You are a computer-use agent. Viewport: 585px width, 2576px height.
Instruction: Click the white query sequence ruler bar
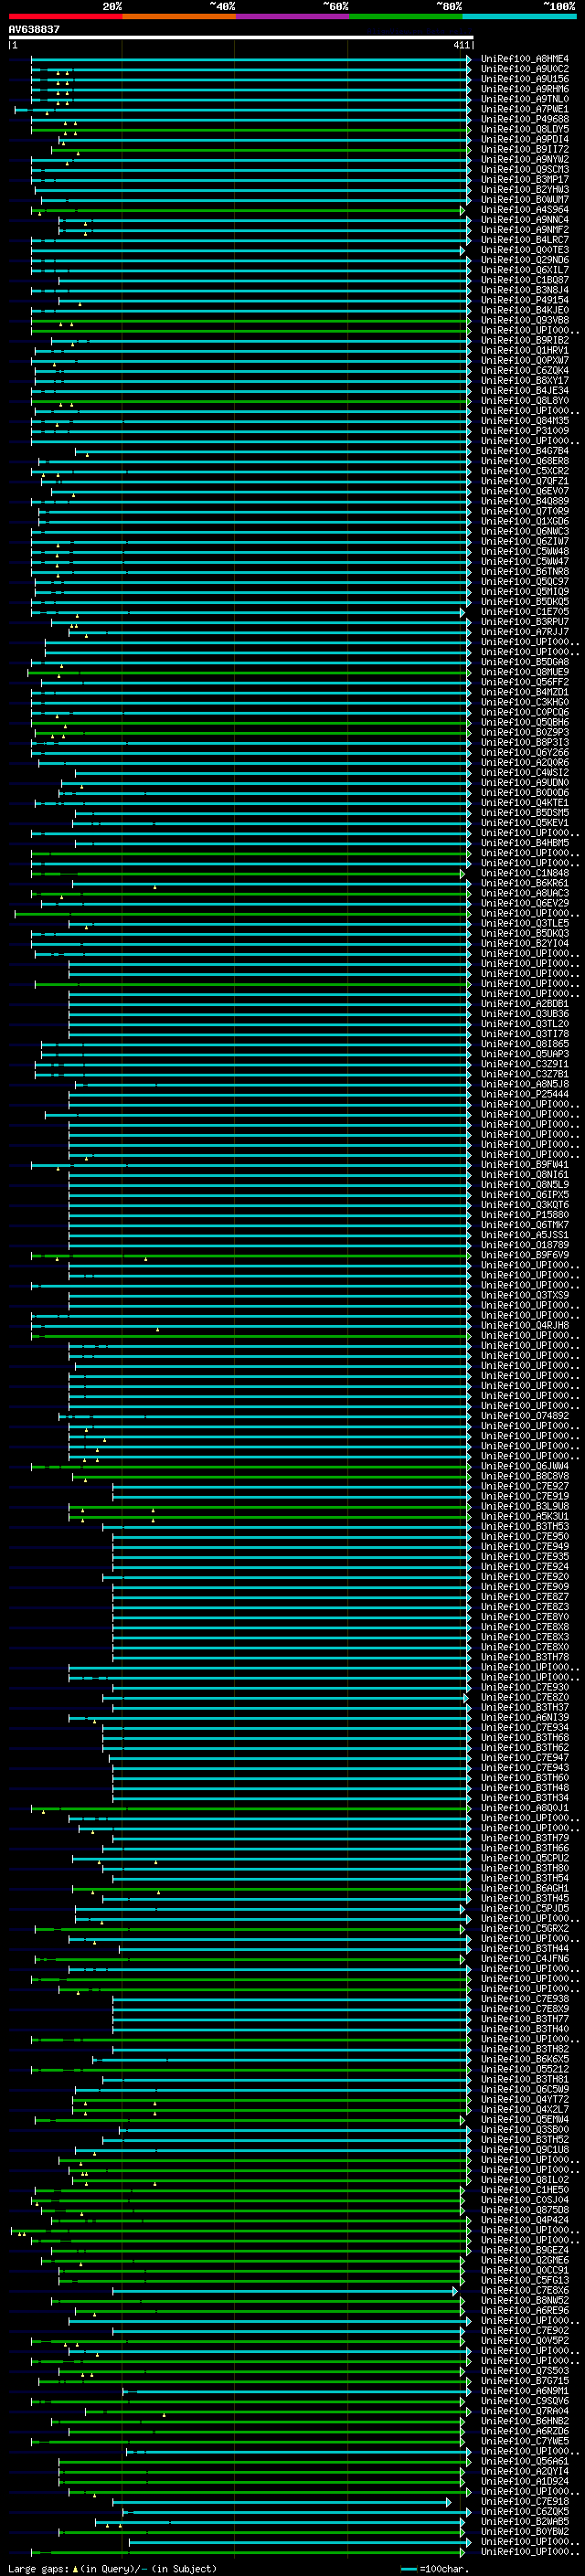pos(240,38)
